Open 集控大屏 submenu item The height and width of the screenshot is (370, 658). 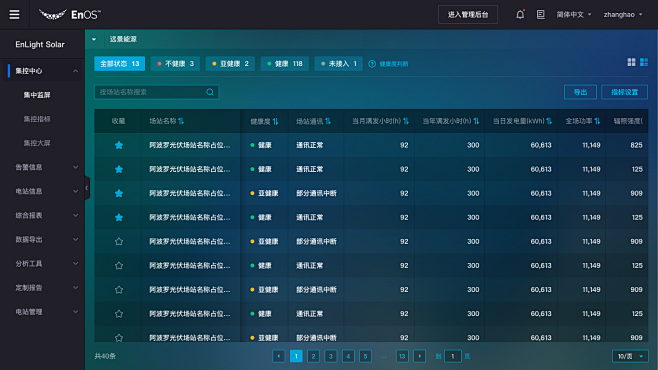37,143
